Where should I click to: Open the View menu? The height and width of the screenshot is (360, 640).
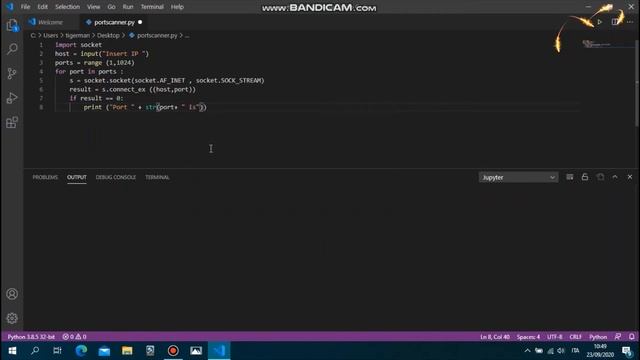click(x=93, y=7)
